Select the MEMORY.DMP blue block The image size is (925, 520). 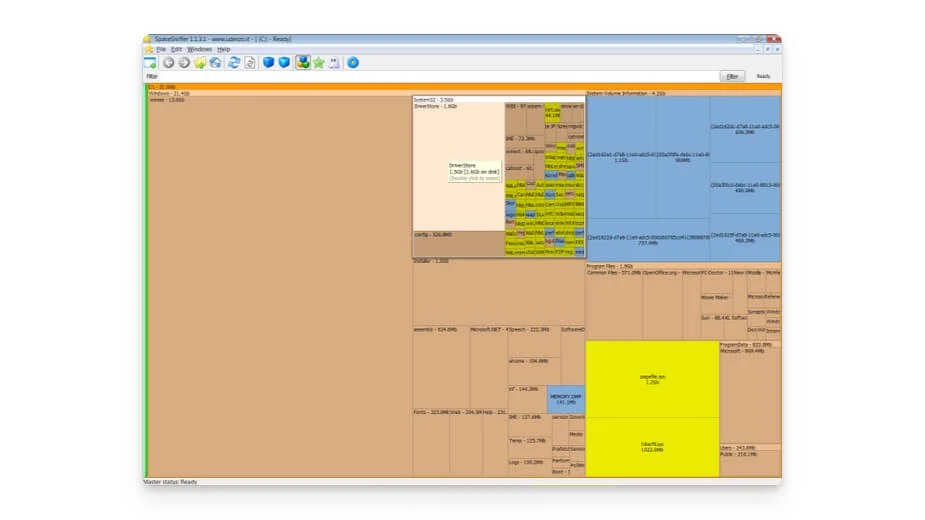[x=566, y=399]
